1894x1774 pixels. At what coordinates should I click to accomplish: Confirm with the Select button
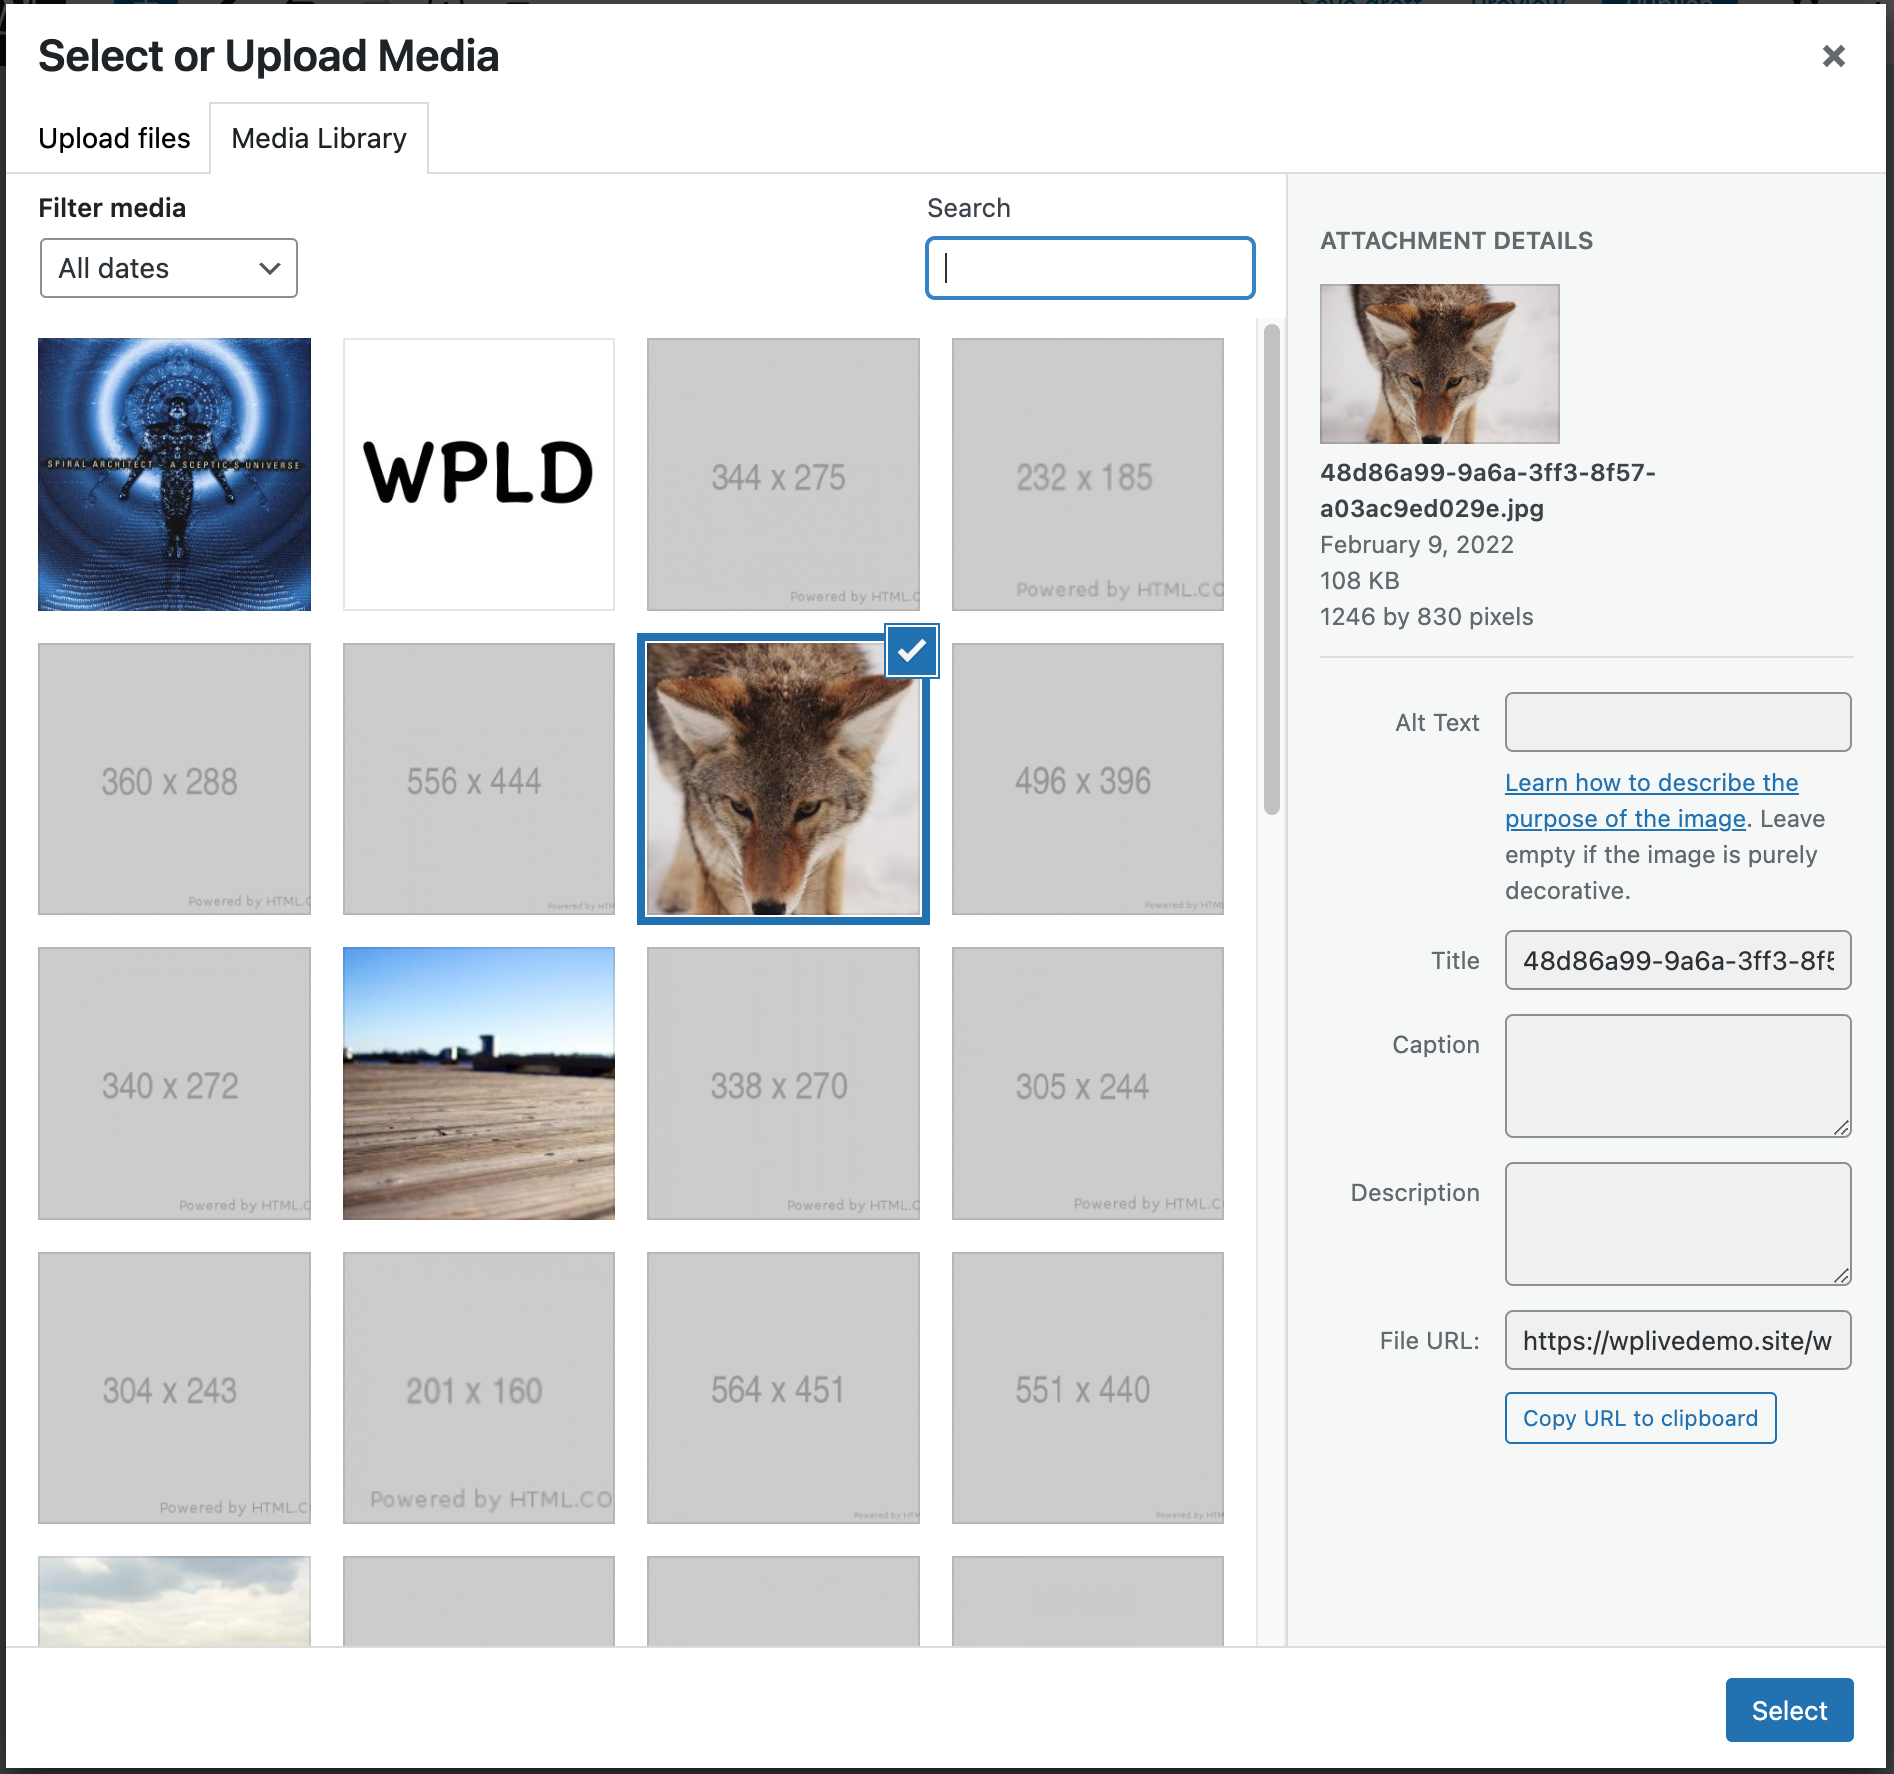1789,1710
